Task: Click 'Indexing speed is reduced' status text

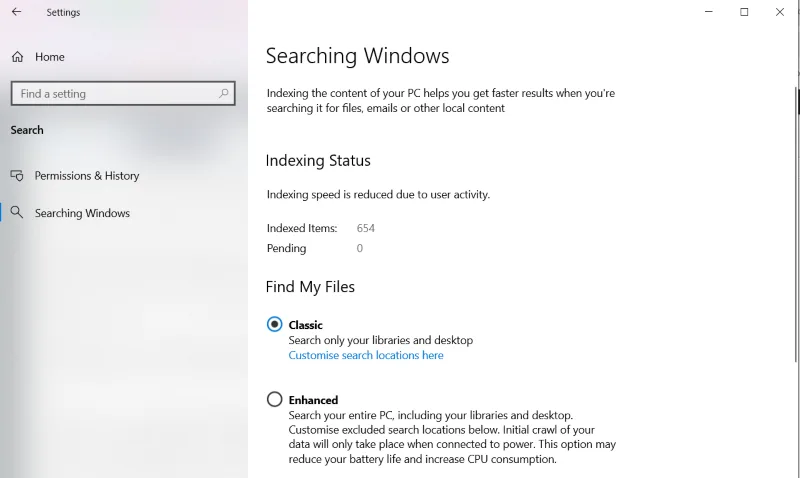Action: (378, 194)
